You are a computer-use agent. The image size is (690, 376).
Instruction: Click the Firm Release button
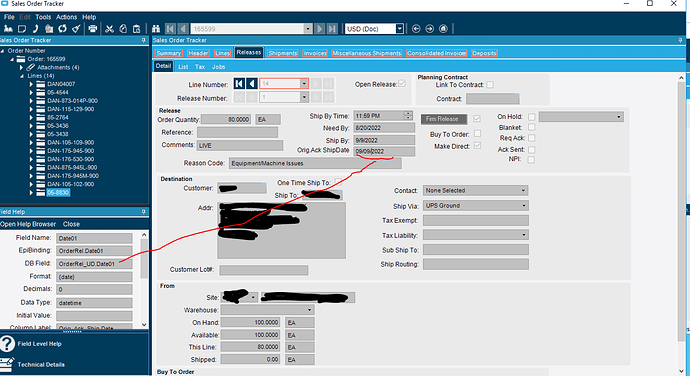[x=444, y=119]
